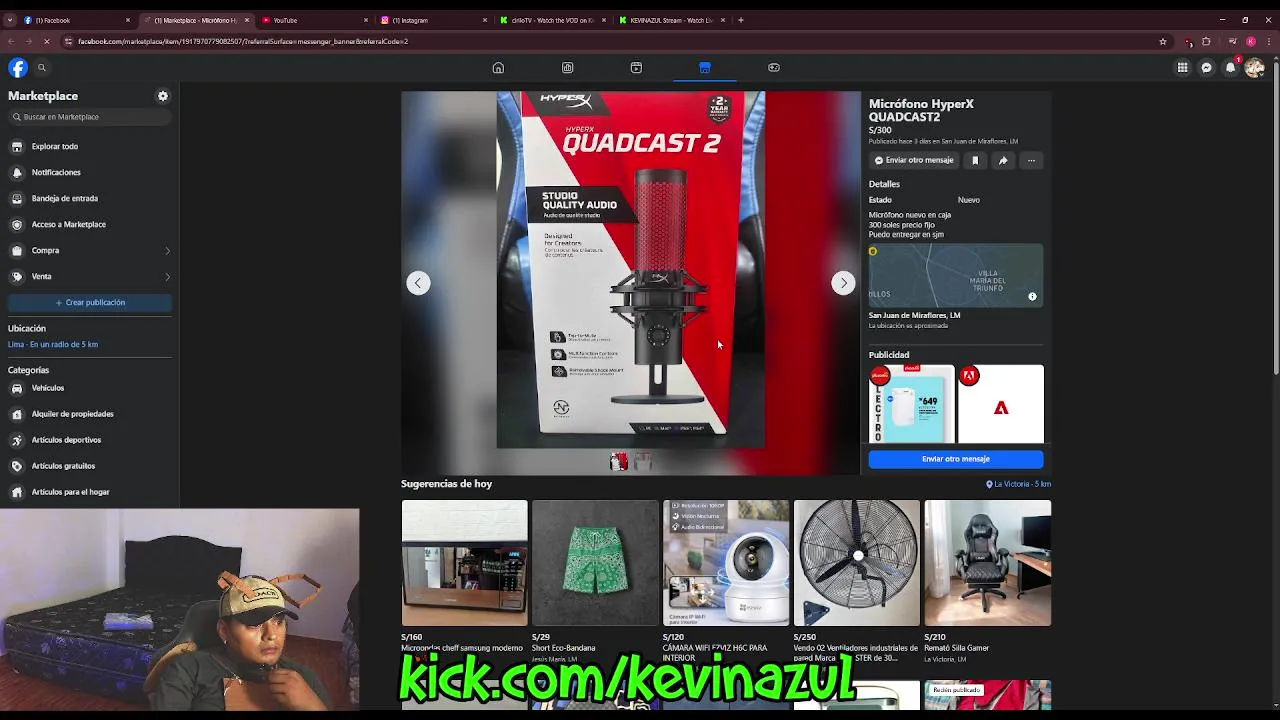Open Explorar todo in sidebar
1280x720 pixels.
click(x=90, y=146)
